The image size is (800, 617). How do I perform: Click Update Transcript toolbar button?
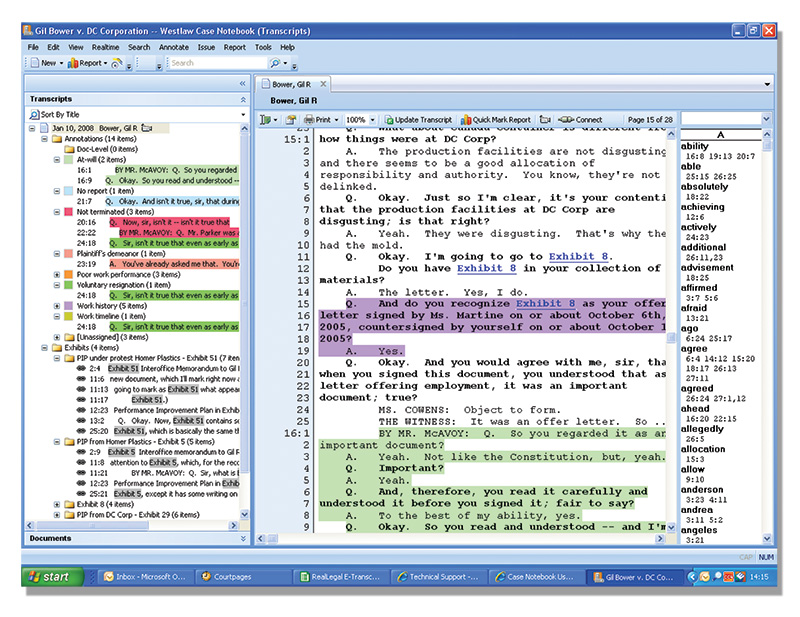[x=418, y=120]
